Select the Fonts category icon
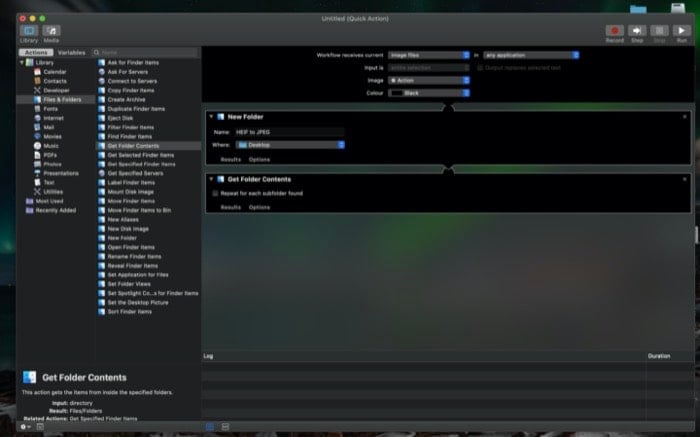Screen dimensions: 700x437 coord(38,109)
